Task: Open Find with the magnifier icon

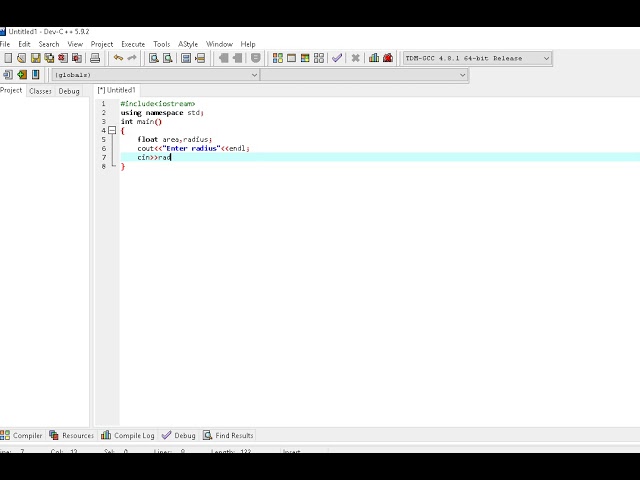Action: (x=154, y=58)
